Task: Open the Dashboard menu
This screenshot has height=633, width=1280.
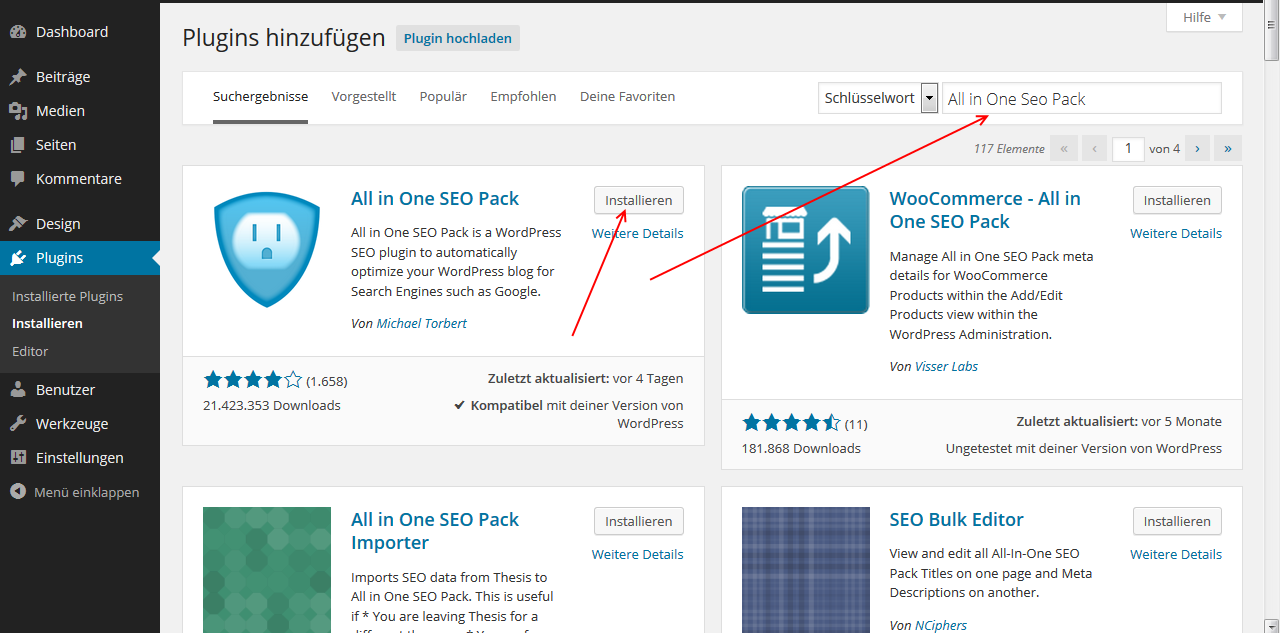Action: point(80,32)
